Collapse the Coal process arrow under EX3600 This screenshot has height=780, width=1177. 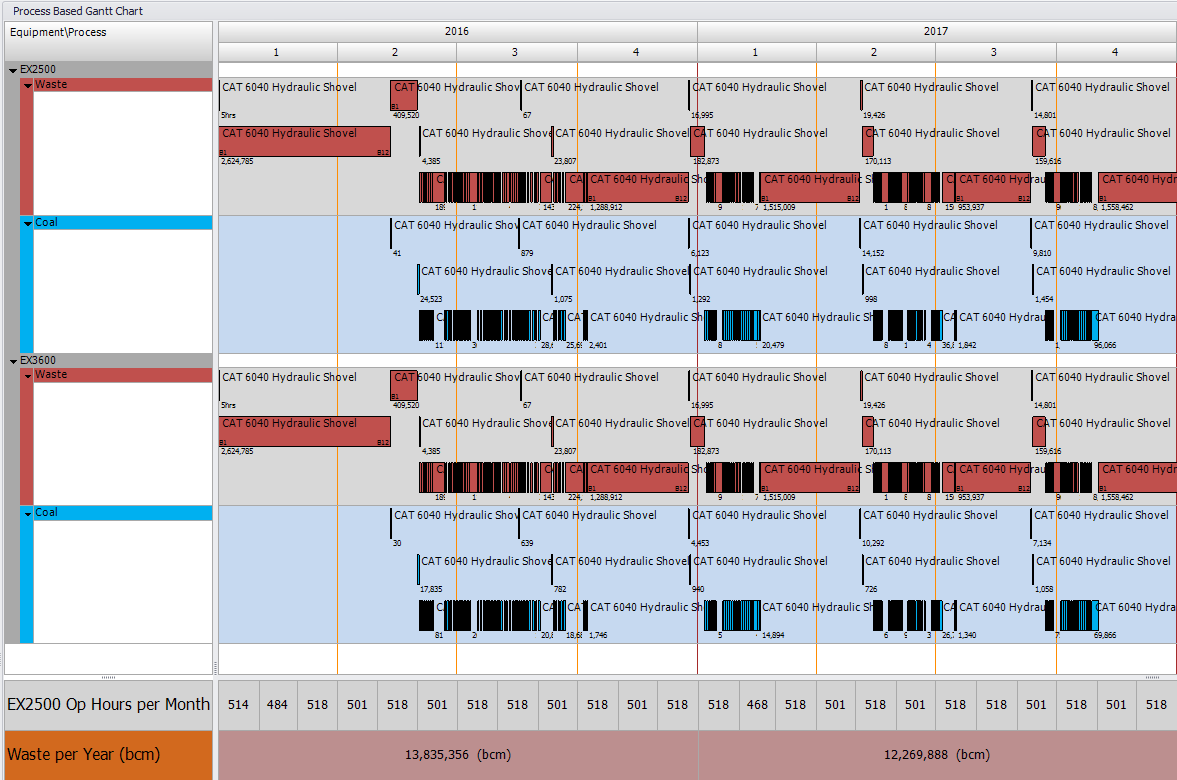pyautogui.click(x=28, y=513)
